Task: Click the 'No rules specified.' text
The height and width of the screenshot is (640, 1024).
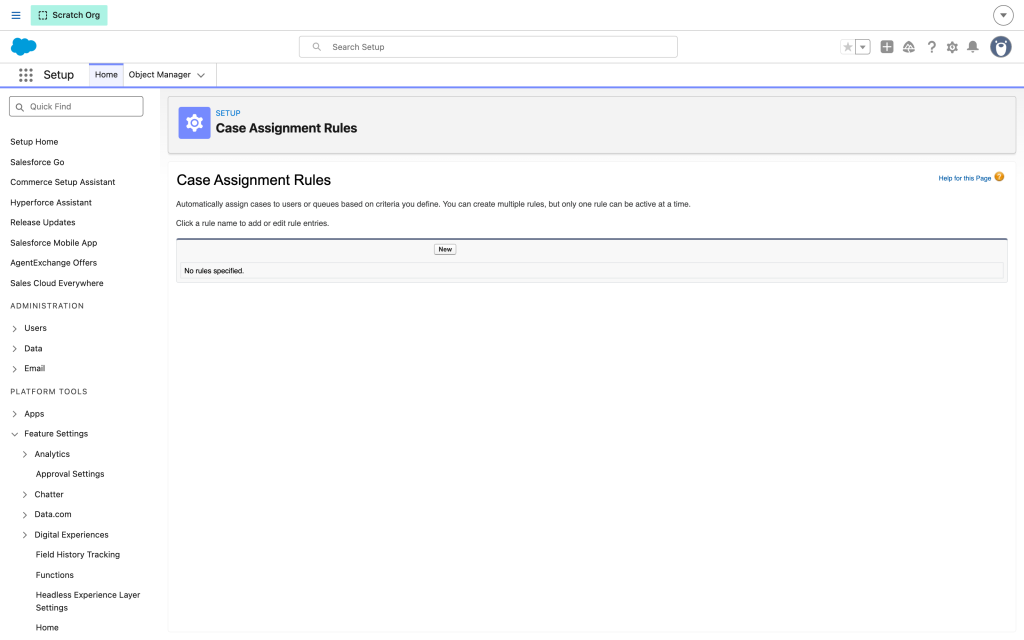Action: pyautogui.click(x=214, y=271)
